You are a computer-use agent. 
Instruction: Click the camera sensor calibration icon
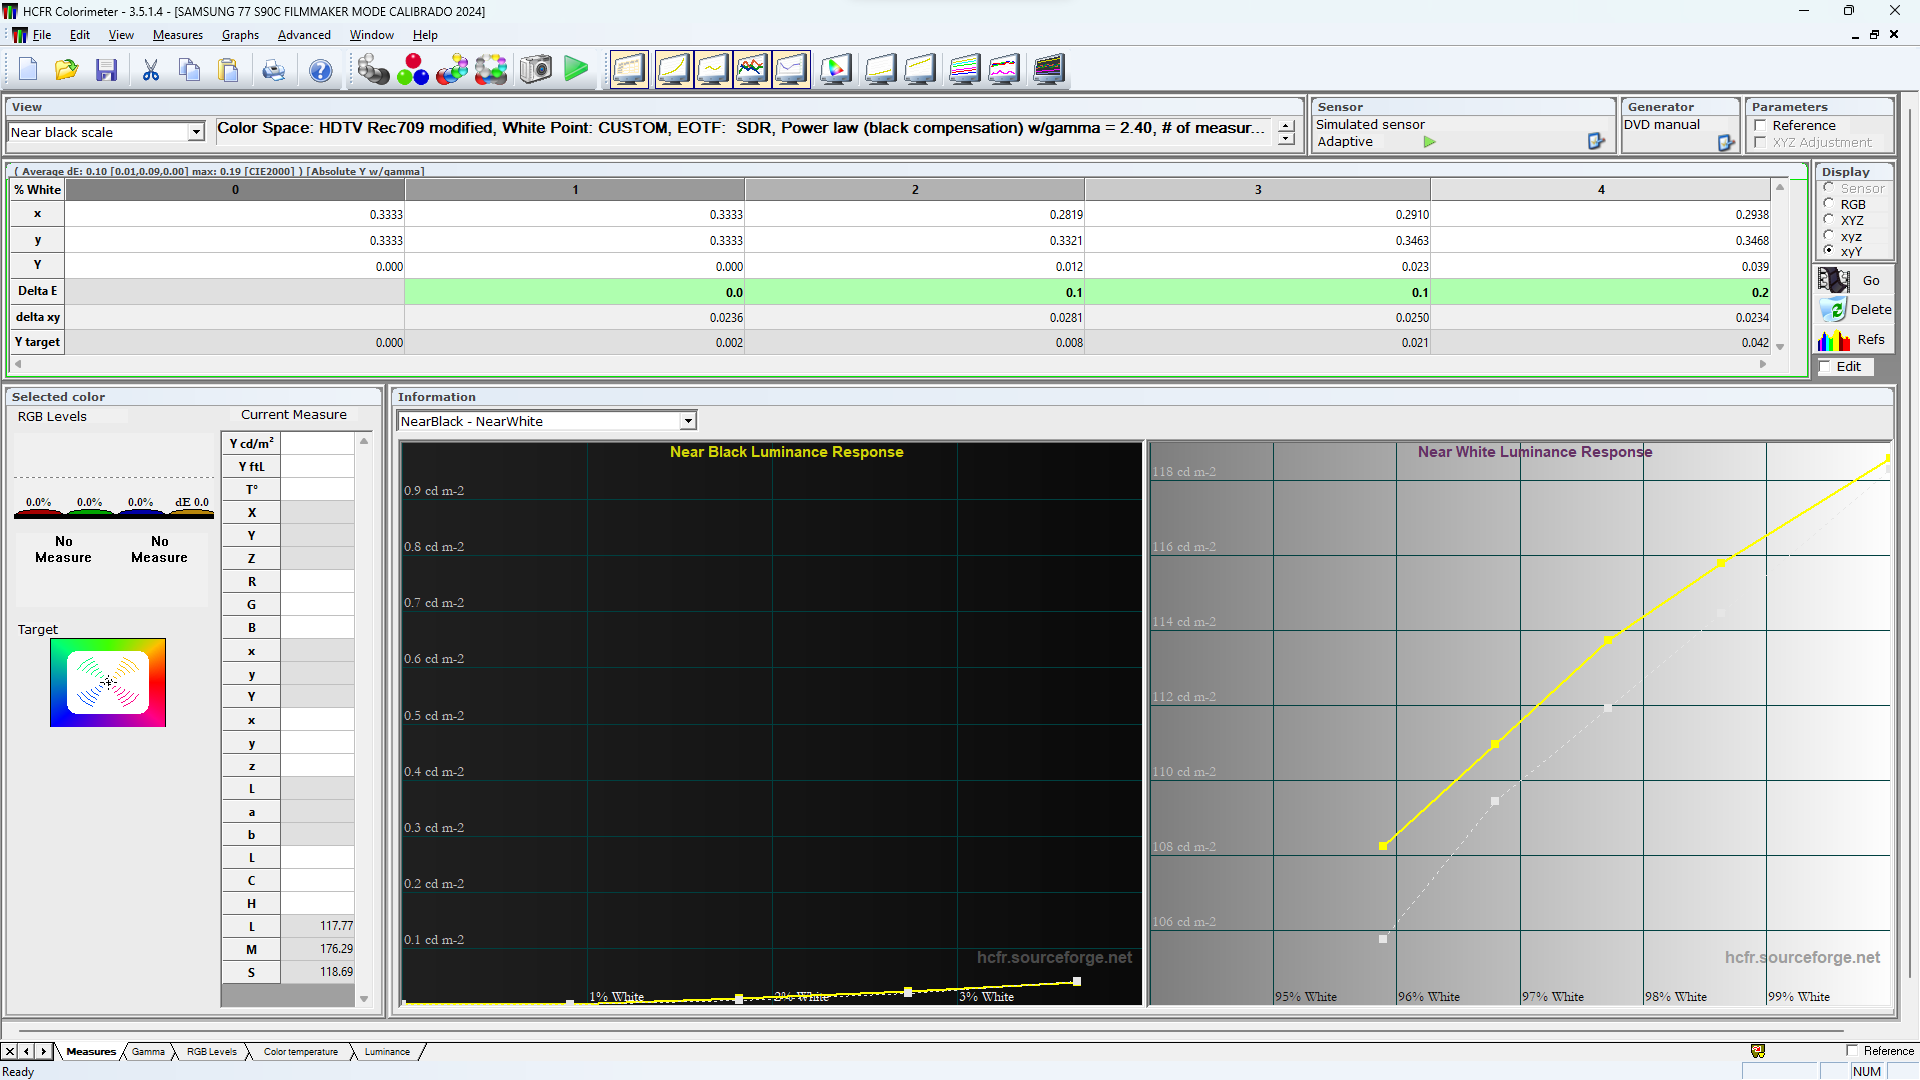536,70
